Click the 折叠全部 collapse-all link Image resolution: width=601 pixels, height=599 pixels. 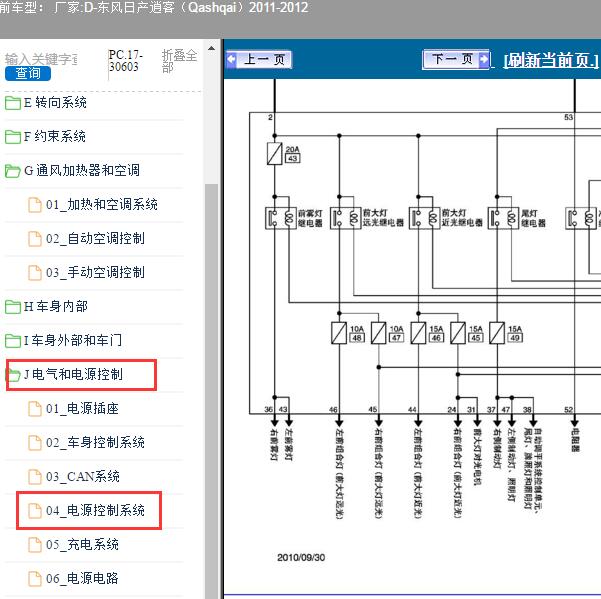click(x=179, y=61)
